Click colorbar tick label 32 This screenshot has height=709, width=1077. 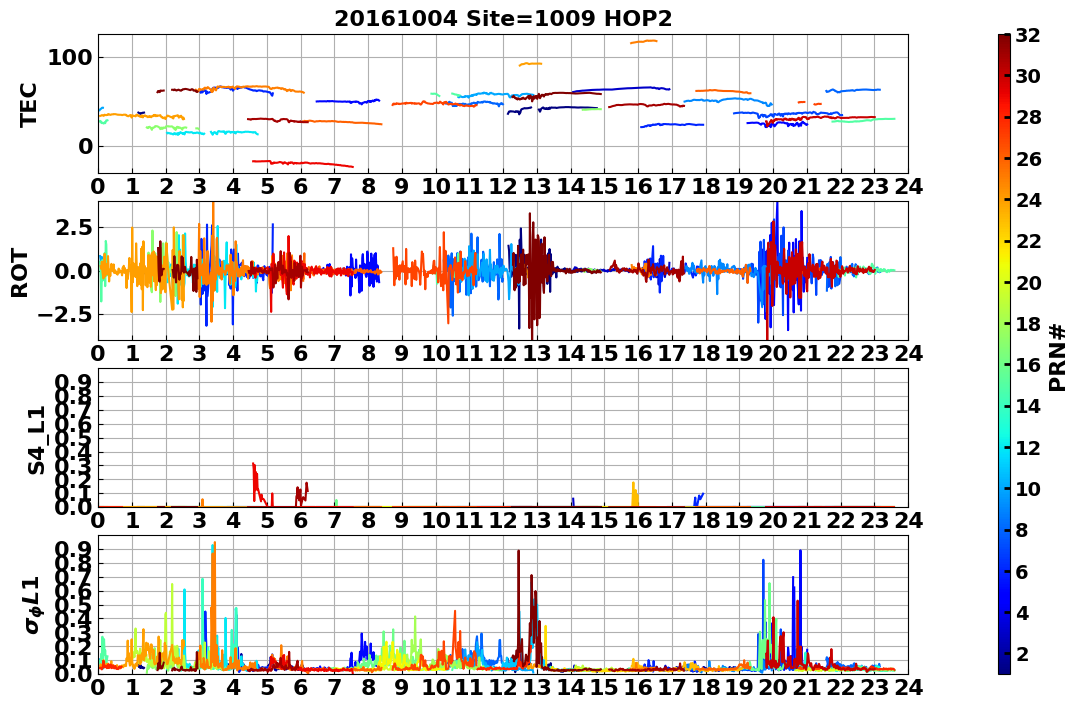pos(1028,35)
